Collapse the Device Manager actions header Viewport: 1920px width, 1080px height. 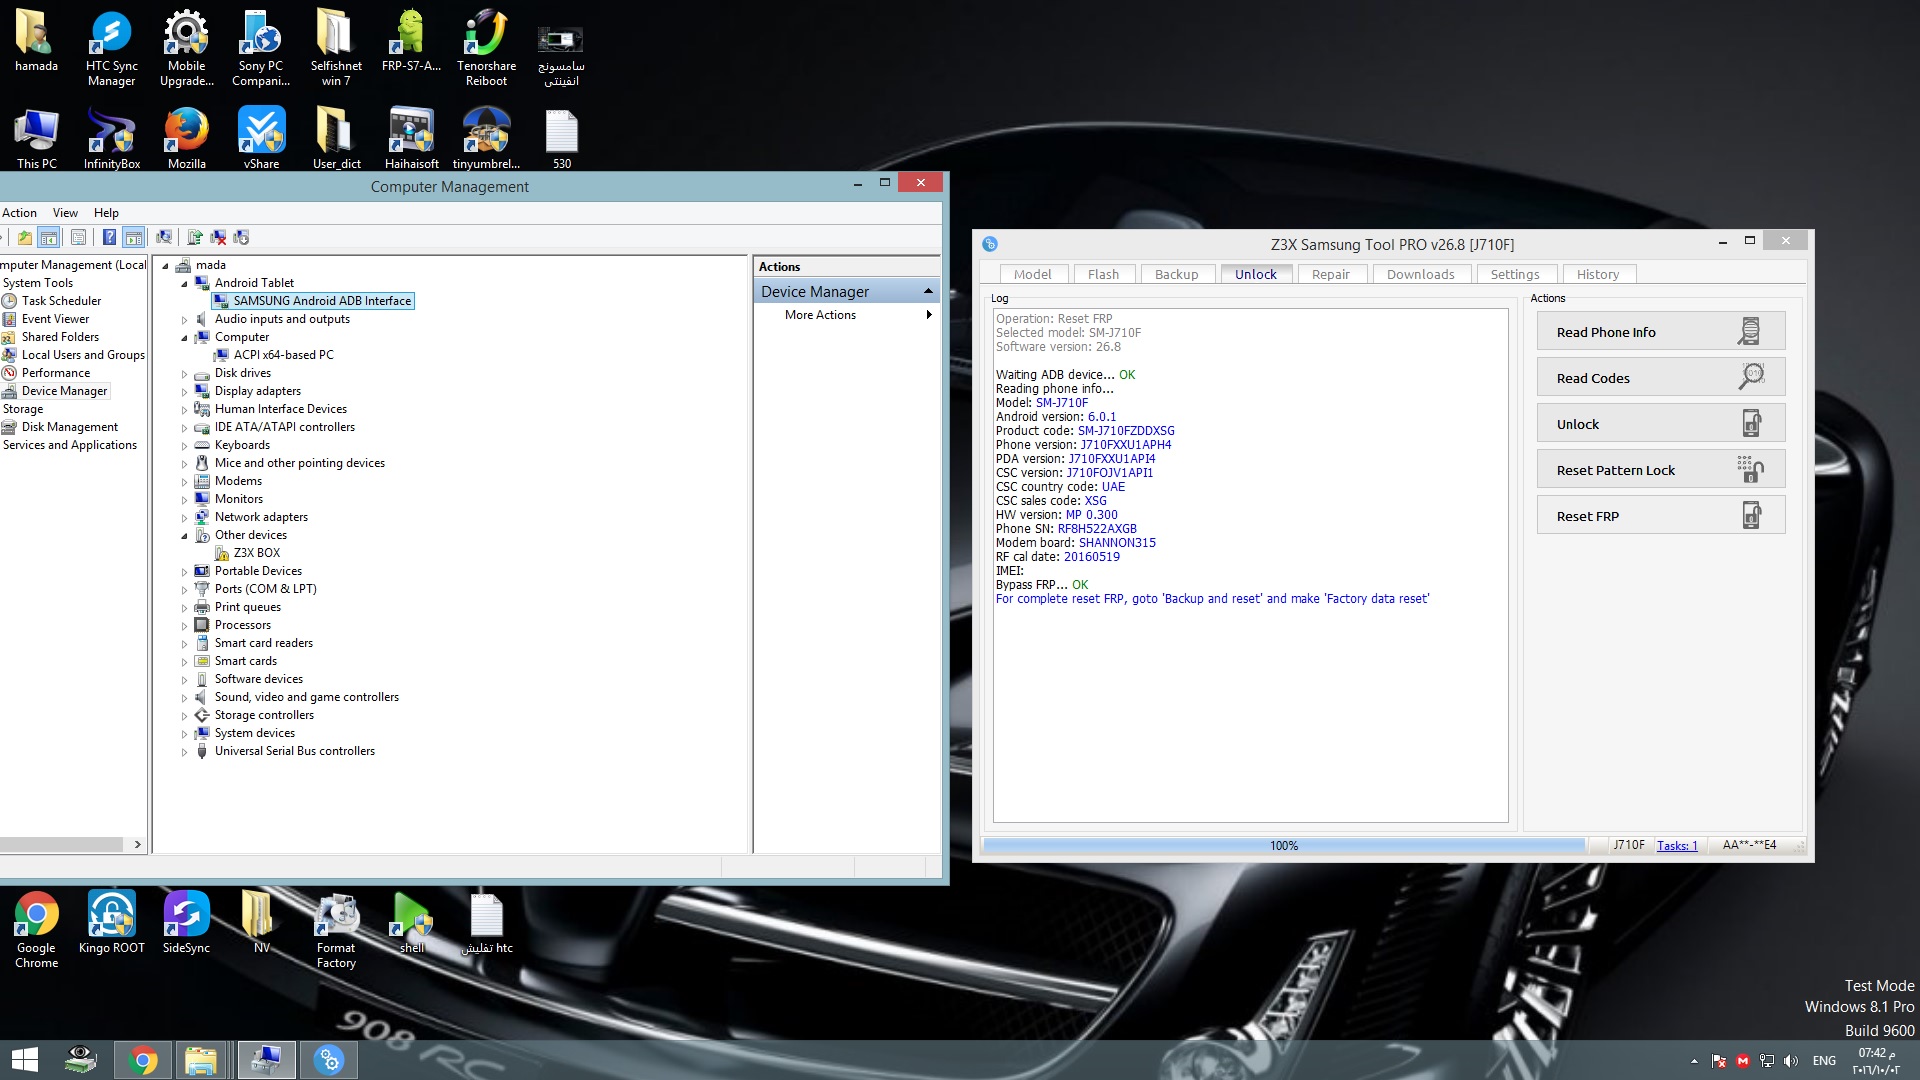click(928, 291)
